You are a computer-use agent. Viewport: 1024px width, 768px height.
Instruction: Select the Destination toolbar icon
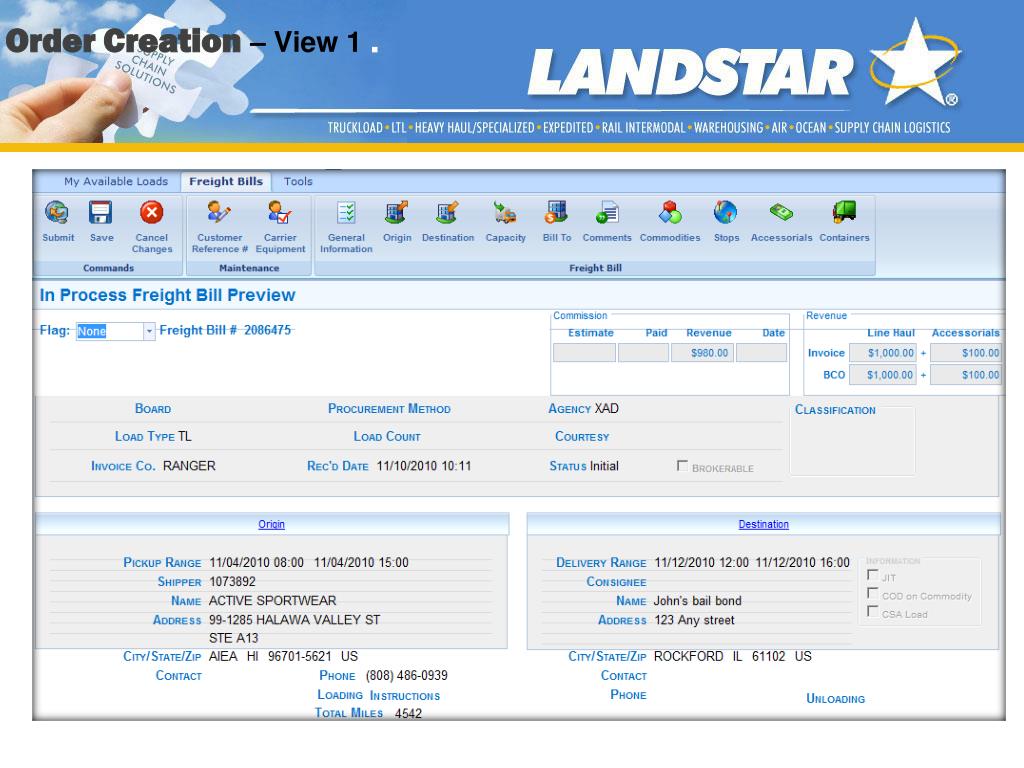447,213
